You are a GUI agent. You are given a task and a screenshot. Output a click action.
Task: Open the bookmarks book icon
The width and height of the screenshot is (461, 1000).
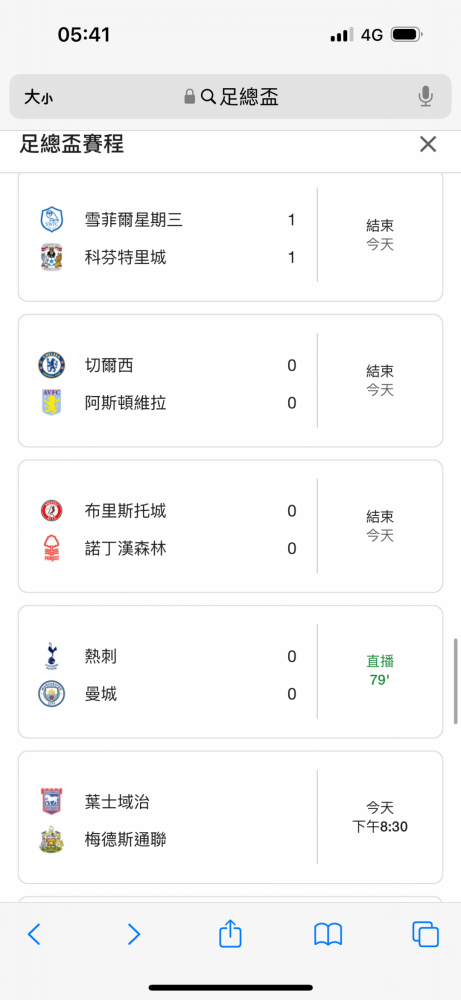pos(328,934)
